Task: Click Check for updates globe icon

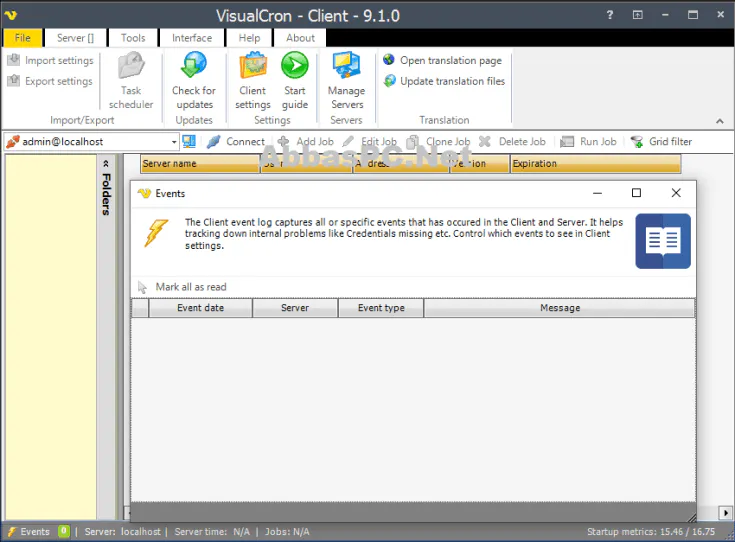Action: [x=194, y=65]
